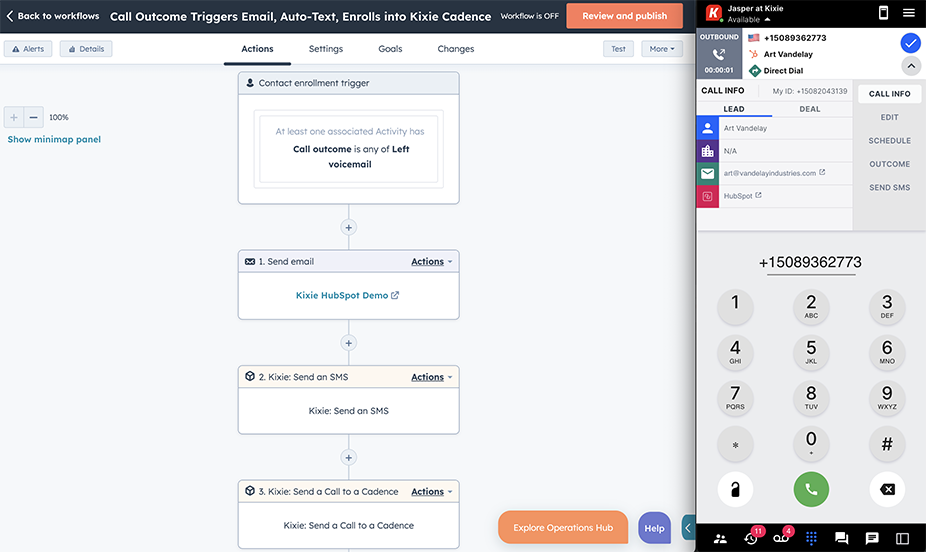The height and width of the screenshot is (552, 926).
Task: Zoom in workflow canvas with plus
Action: 14,117
